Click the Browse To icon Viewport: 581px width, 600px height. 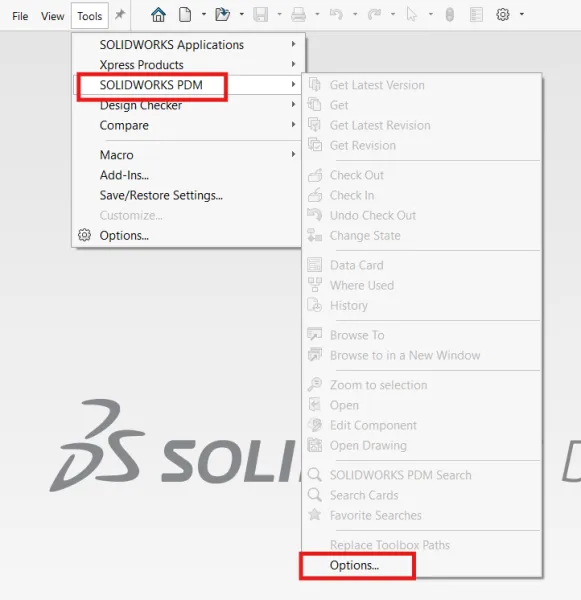point(315,335)
